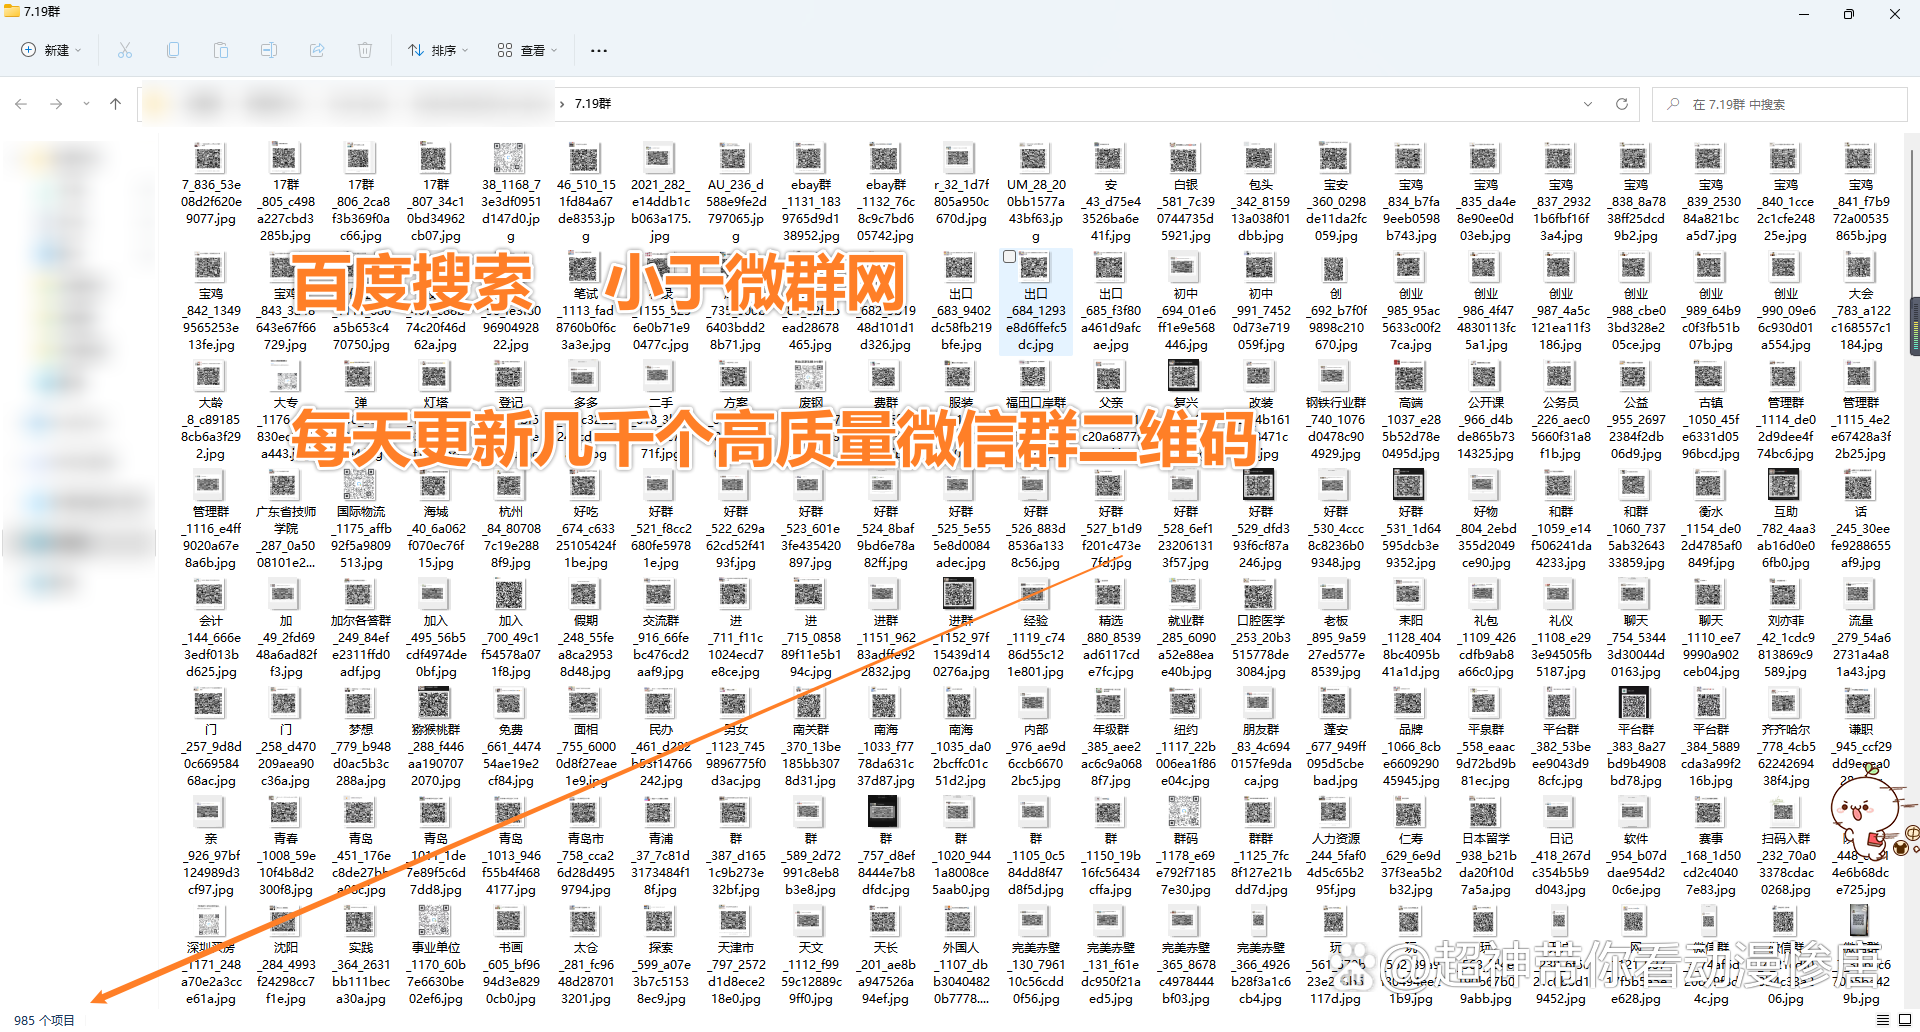
Task: Click the 985 个项目 status text
Action: 44,1021
